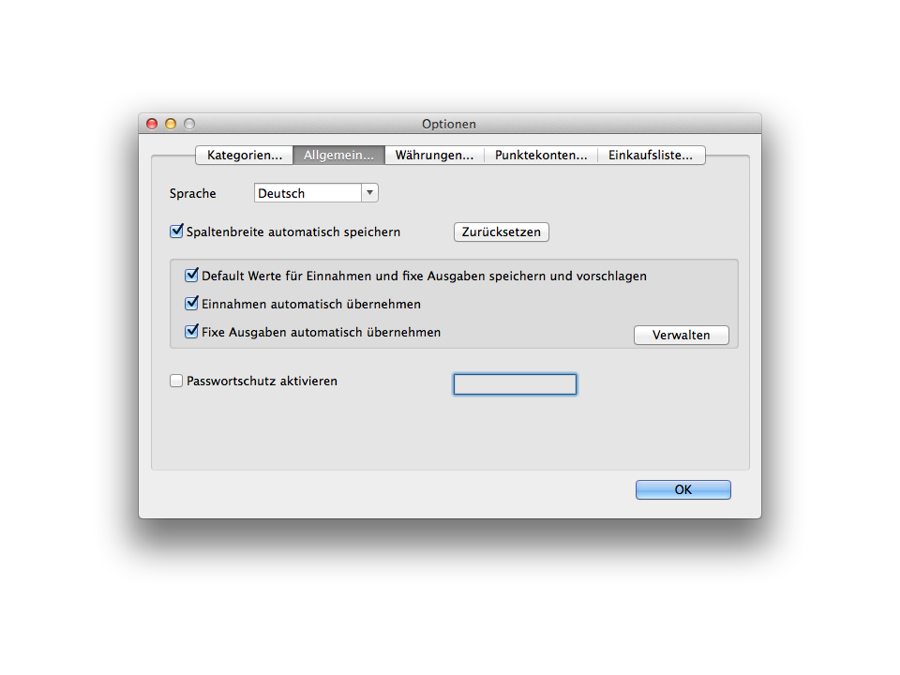Open the Verwalten dialog button

click(x=681, y=335)
